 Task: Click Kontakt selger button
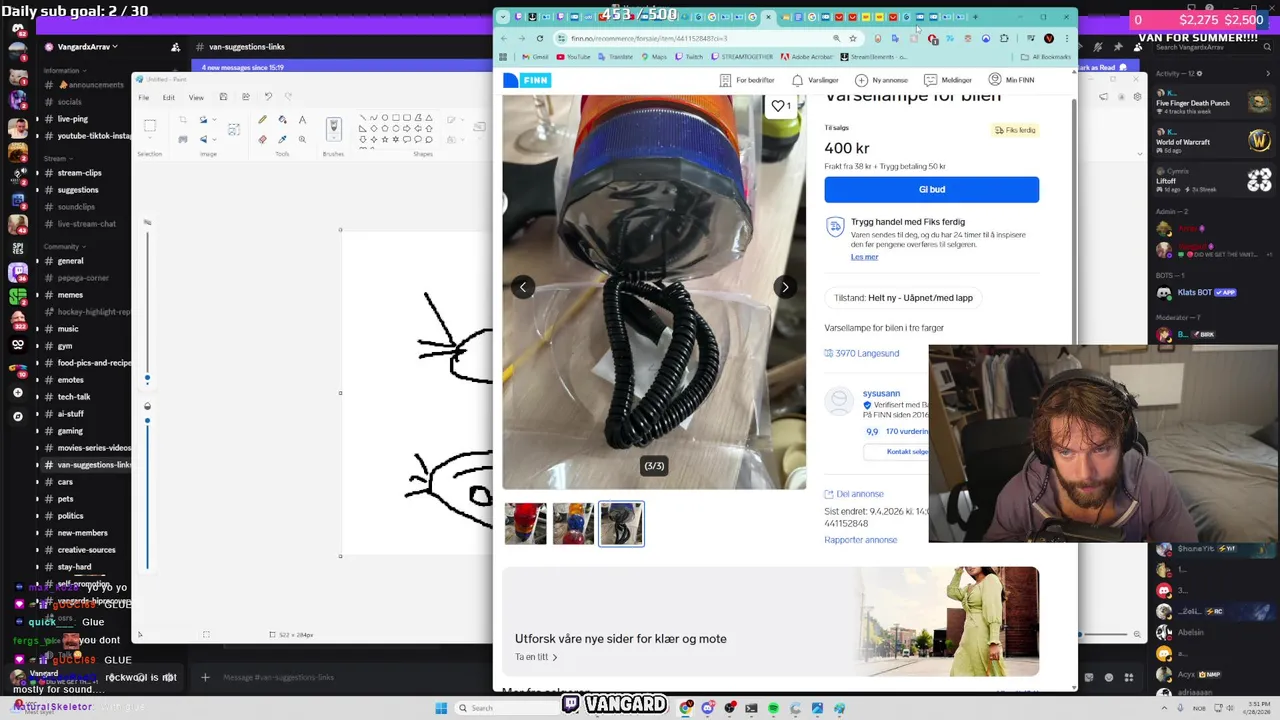(907, 452)
